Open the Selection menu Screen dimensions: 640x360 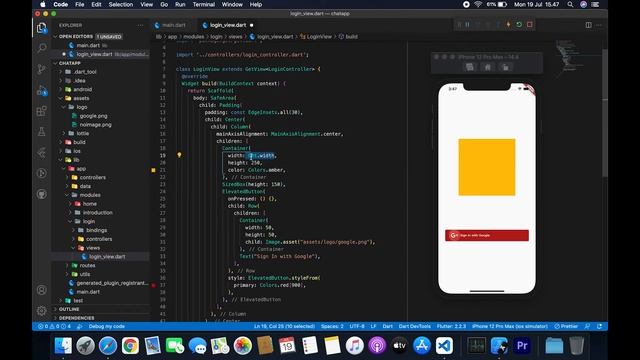tap(121, 4)
